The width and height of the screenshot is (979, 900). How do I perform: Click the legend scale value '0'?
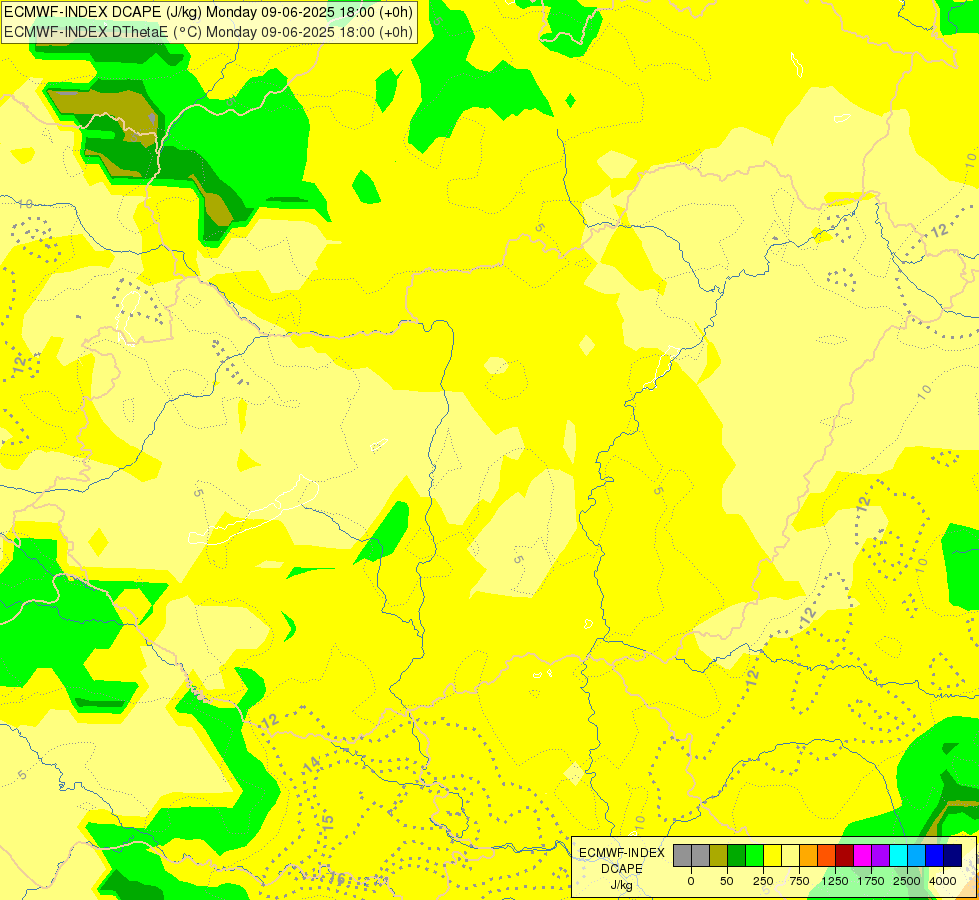coord(691,881)
